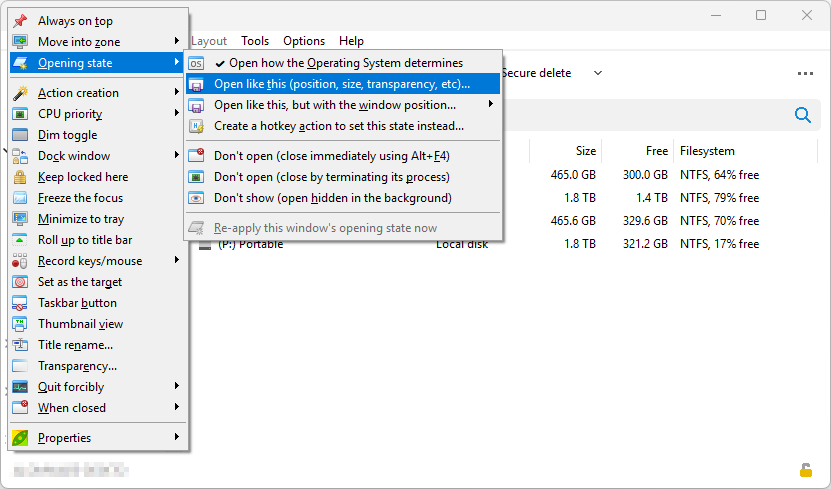Click the orange padlock icon in status bar
The height and width of the screenshot is (489, 831).
point(805,470)
